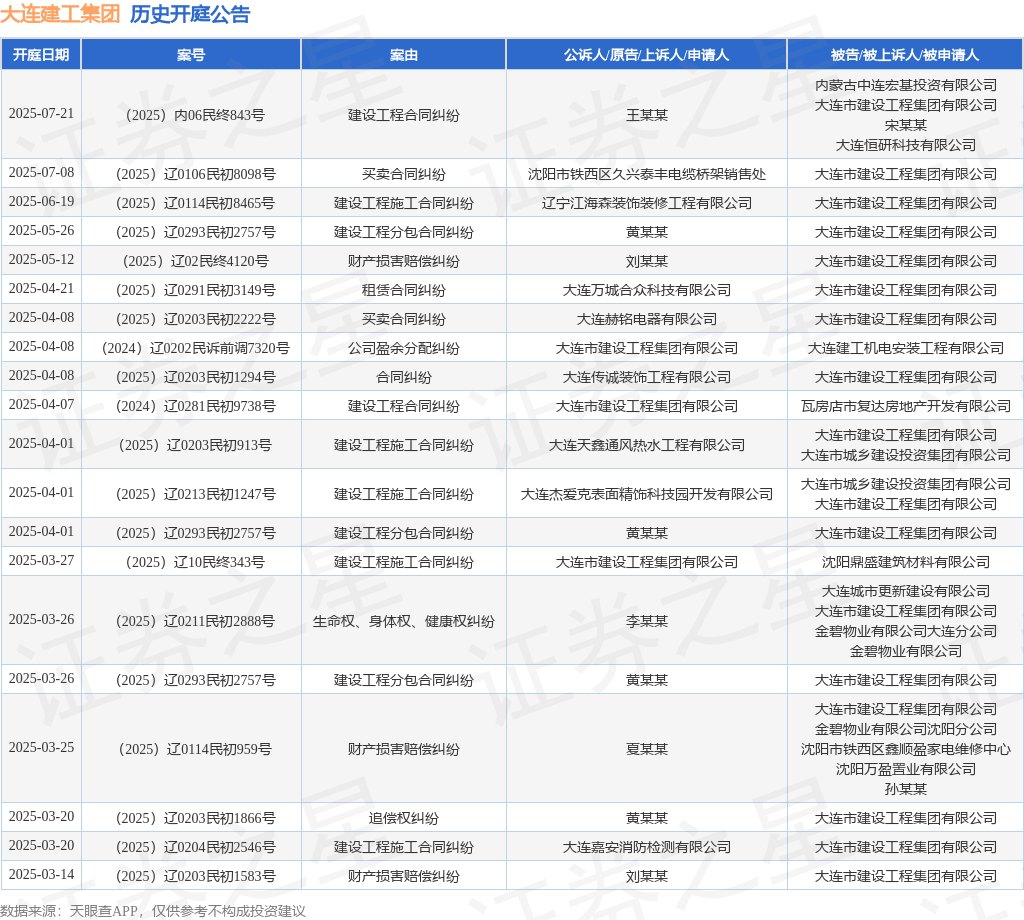Image resolution: width=1024 pixels, height=920 pixels.
Task: Click the 大连建工集团 title text
Action: [x=60, y=14]
